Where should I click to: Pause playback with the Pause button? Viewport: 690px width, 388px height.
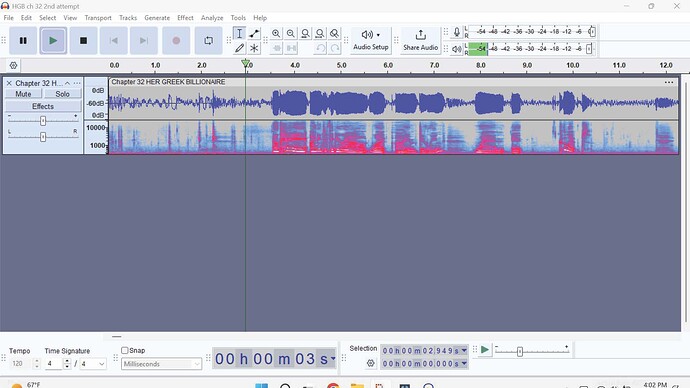point(23,40)
